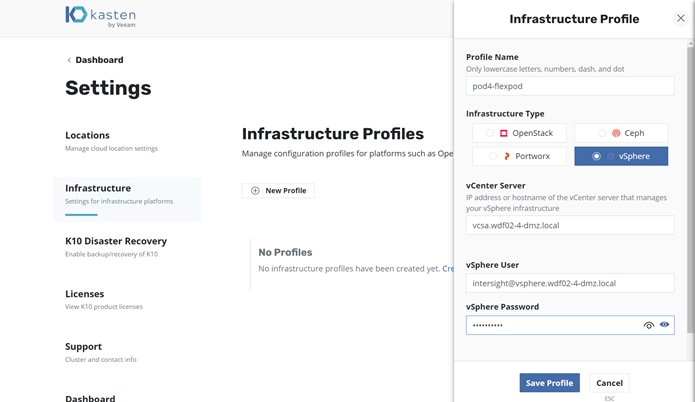This screenshot has width=695, height=402.
Task: Click 'View K10 product licenses' text
Action: [x=104, y=307]
